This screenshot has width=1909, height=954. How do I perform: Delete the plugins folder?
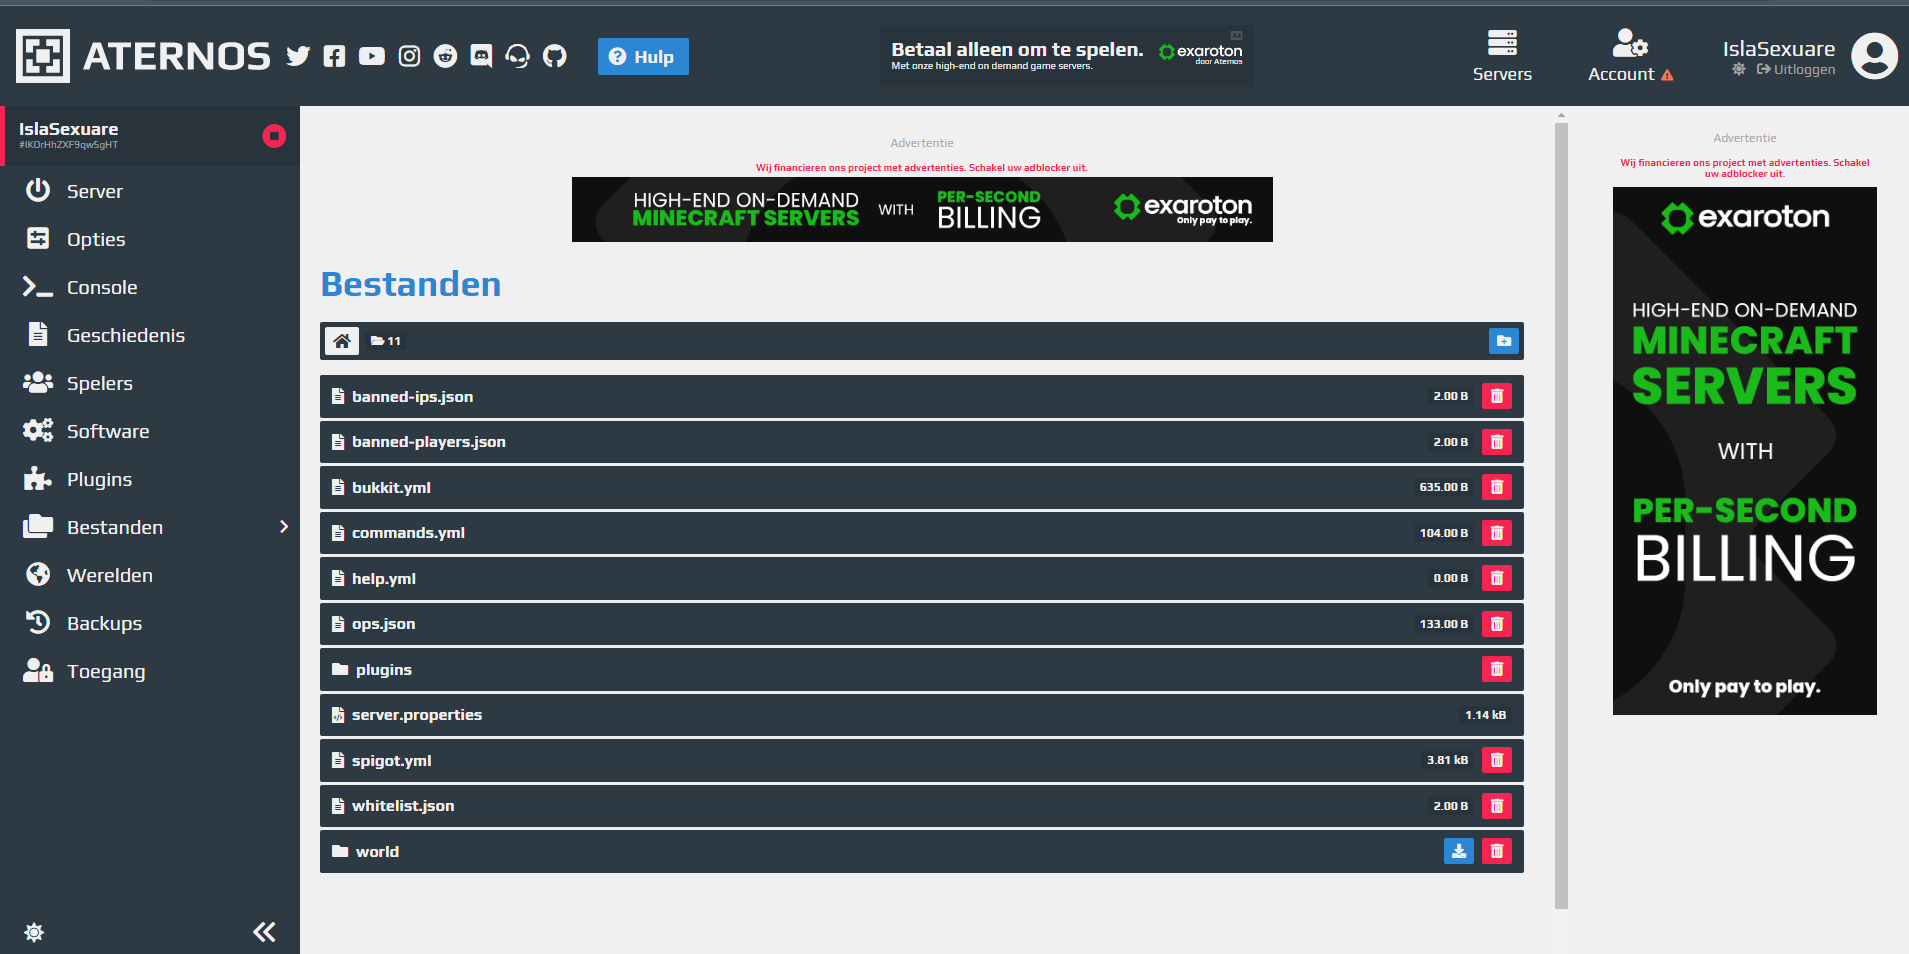(x=1497, y=669)
